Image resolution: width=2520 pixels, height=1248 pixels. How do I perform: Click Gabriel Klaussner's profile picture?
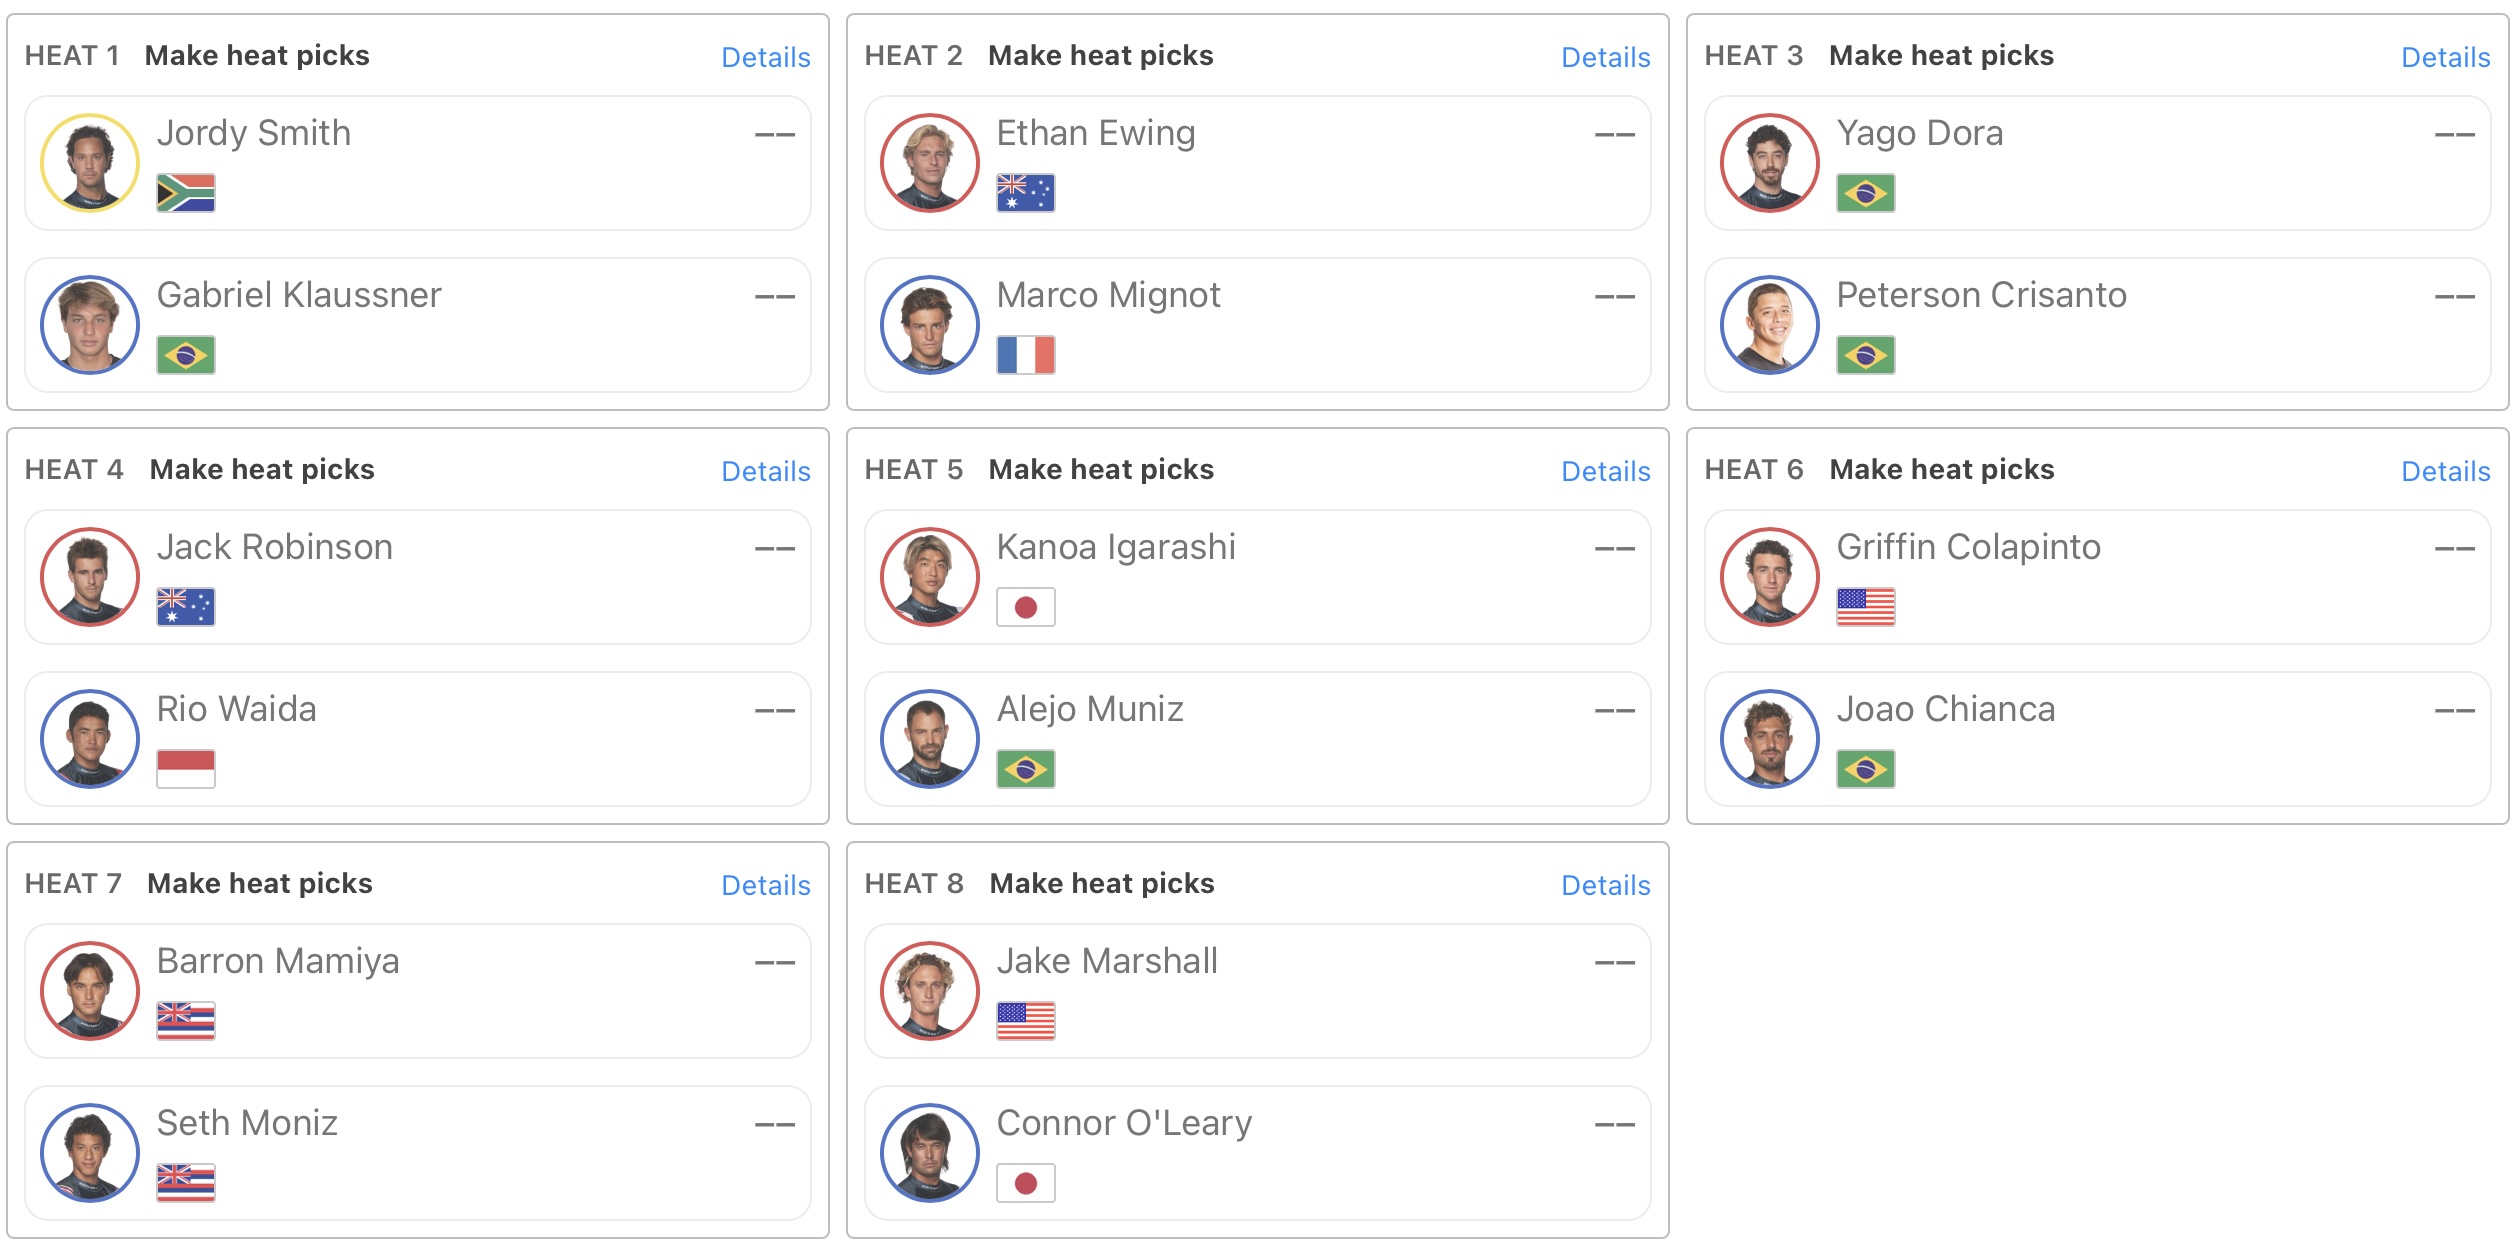click(x=90, y=325)
